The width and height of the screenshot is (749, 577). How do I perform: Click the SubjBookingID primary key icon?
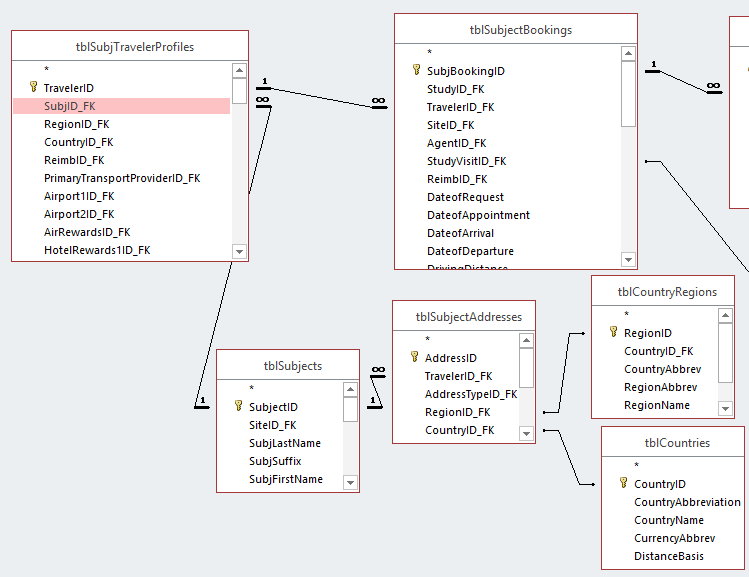point(417,70)
